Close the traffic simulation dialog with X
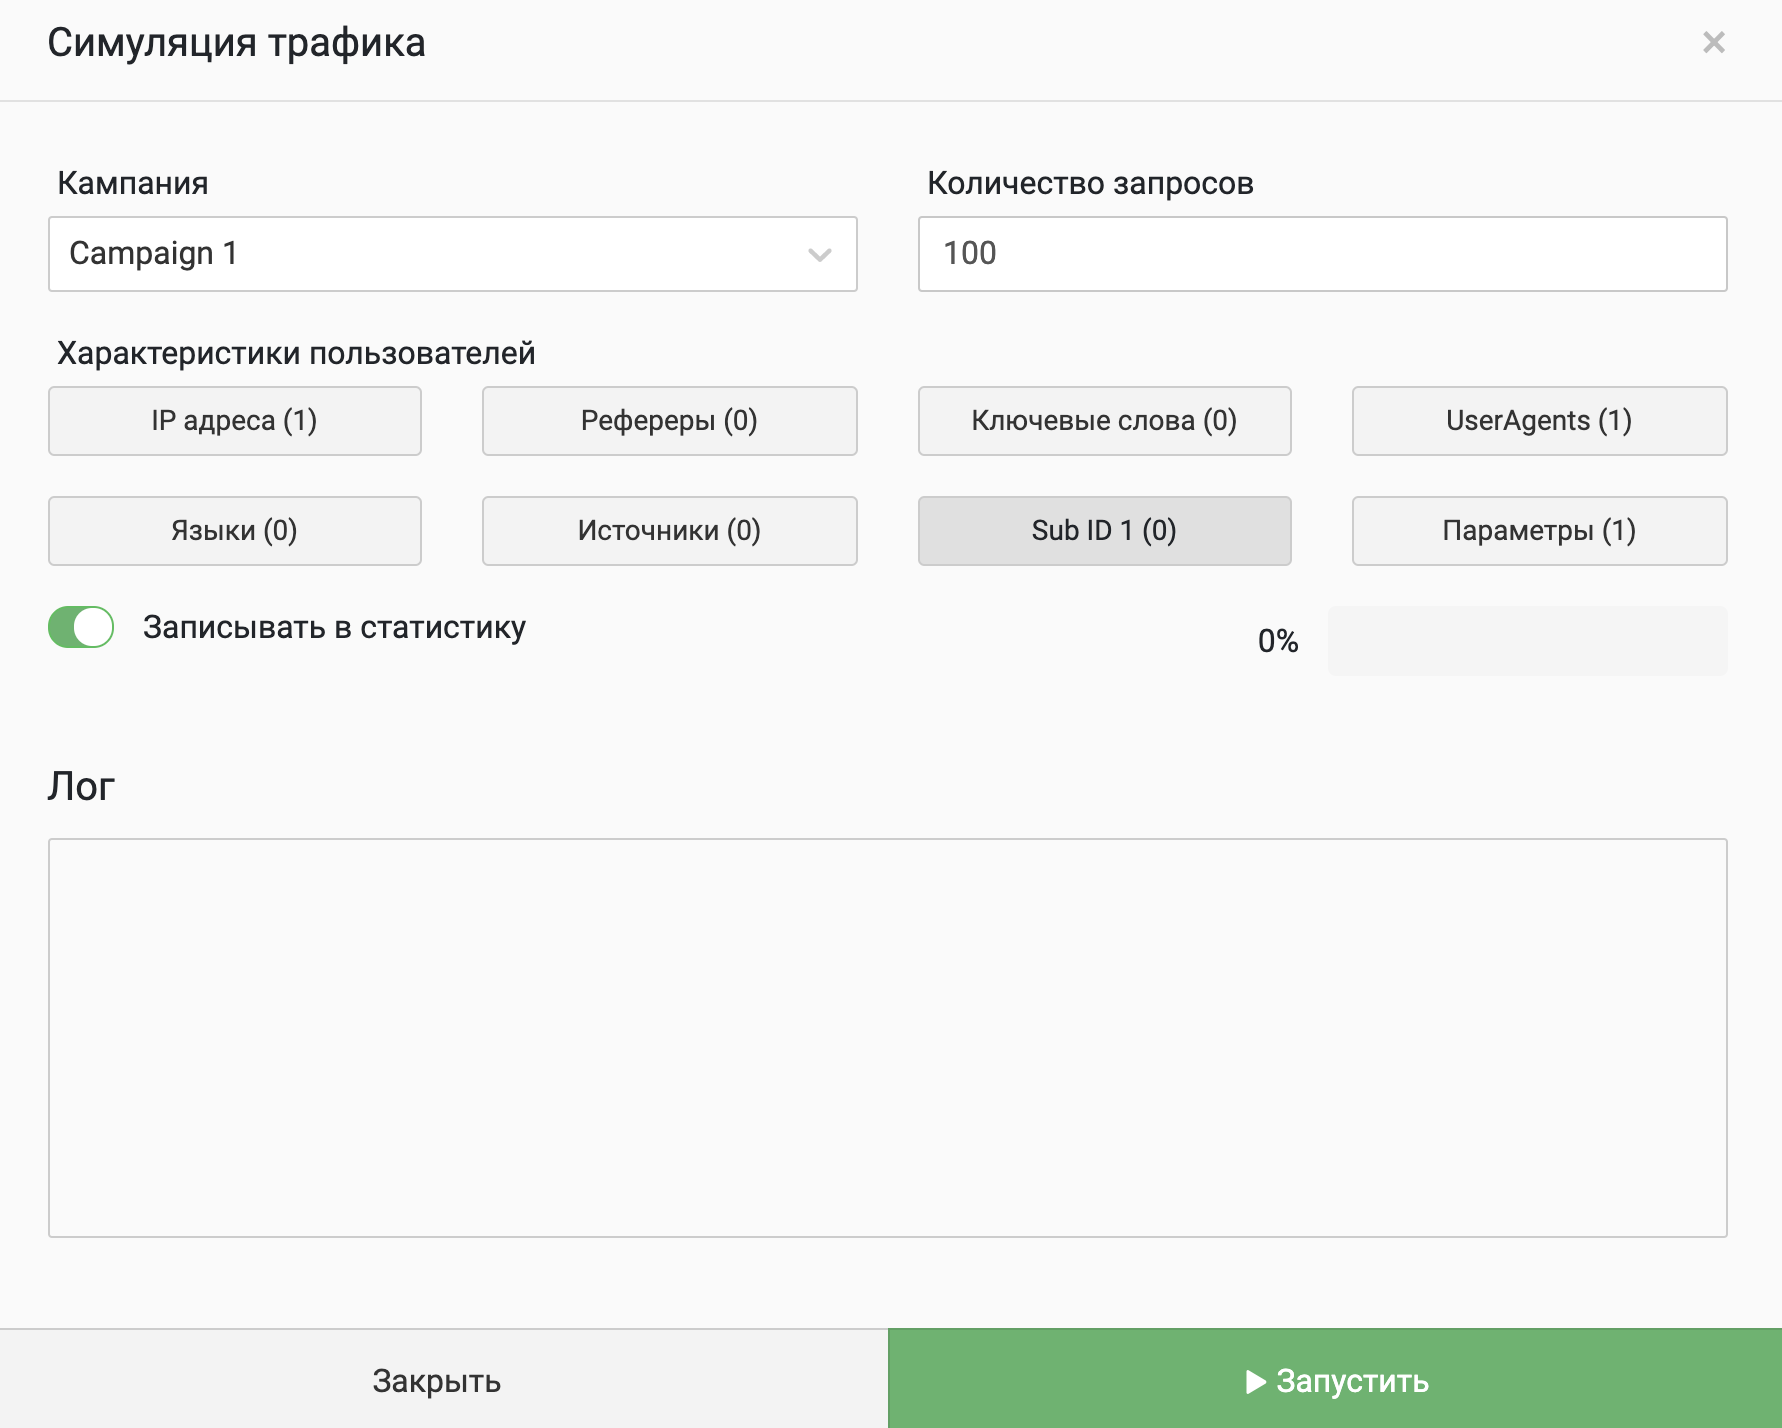Image resolution: width=1782 pixels, height=1428 pixels. [1713, 43]
